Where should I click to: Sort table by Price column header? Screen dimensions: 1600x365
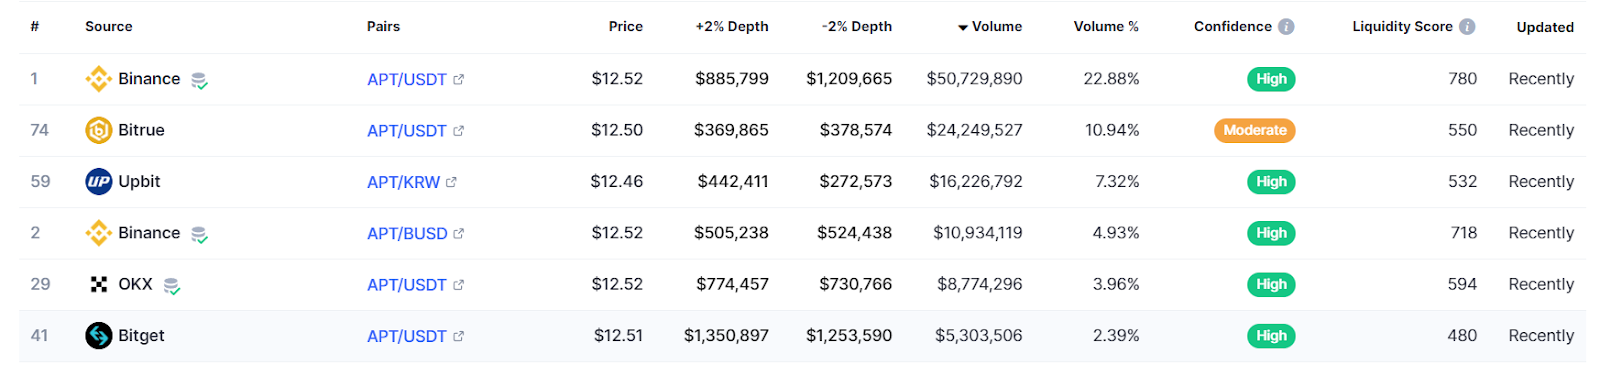(x=626, y=27)
